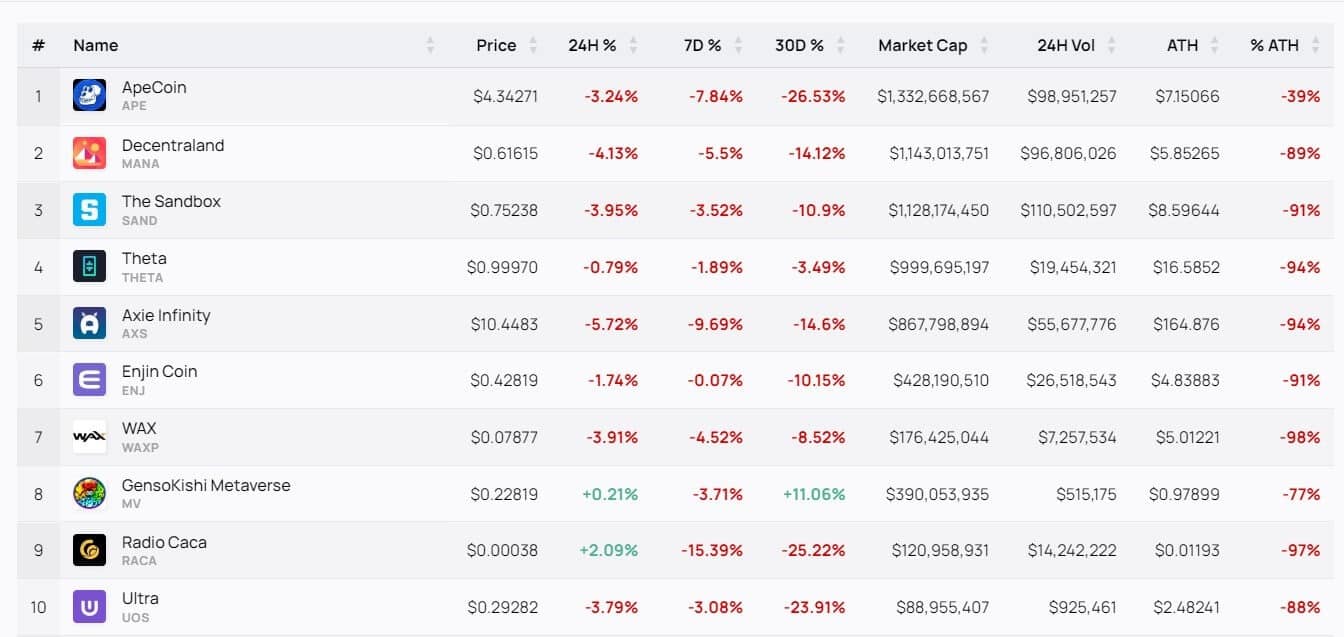
Task: Click Axie Infinity price $10.4483
Action: point(505,324)
